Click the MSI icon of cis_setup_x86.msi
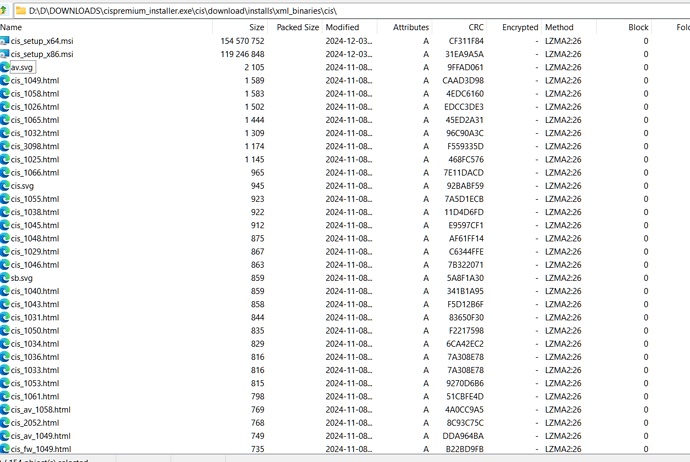This screenshot has width=690, height=462. pos(5,54)
